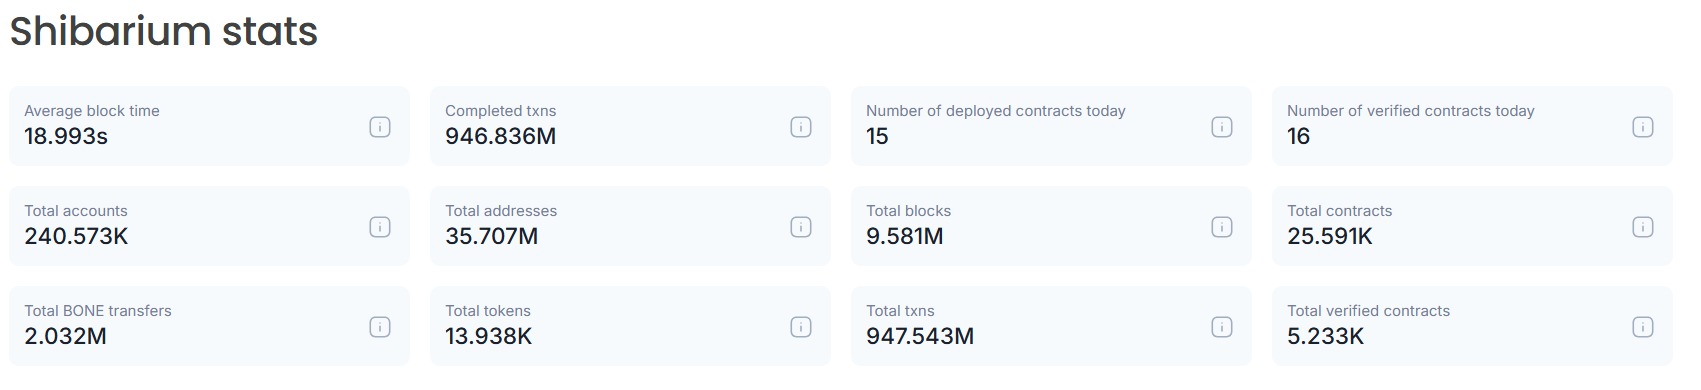Select the Total accounts 240.573K card
Screen dimensions: 1701x390
209,226
